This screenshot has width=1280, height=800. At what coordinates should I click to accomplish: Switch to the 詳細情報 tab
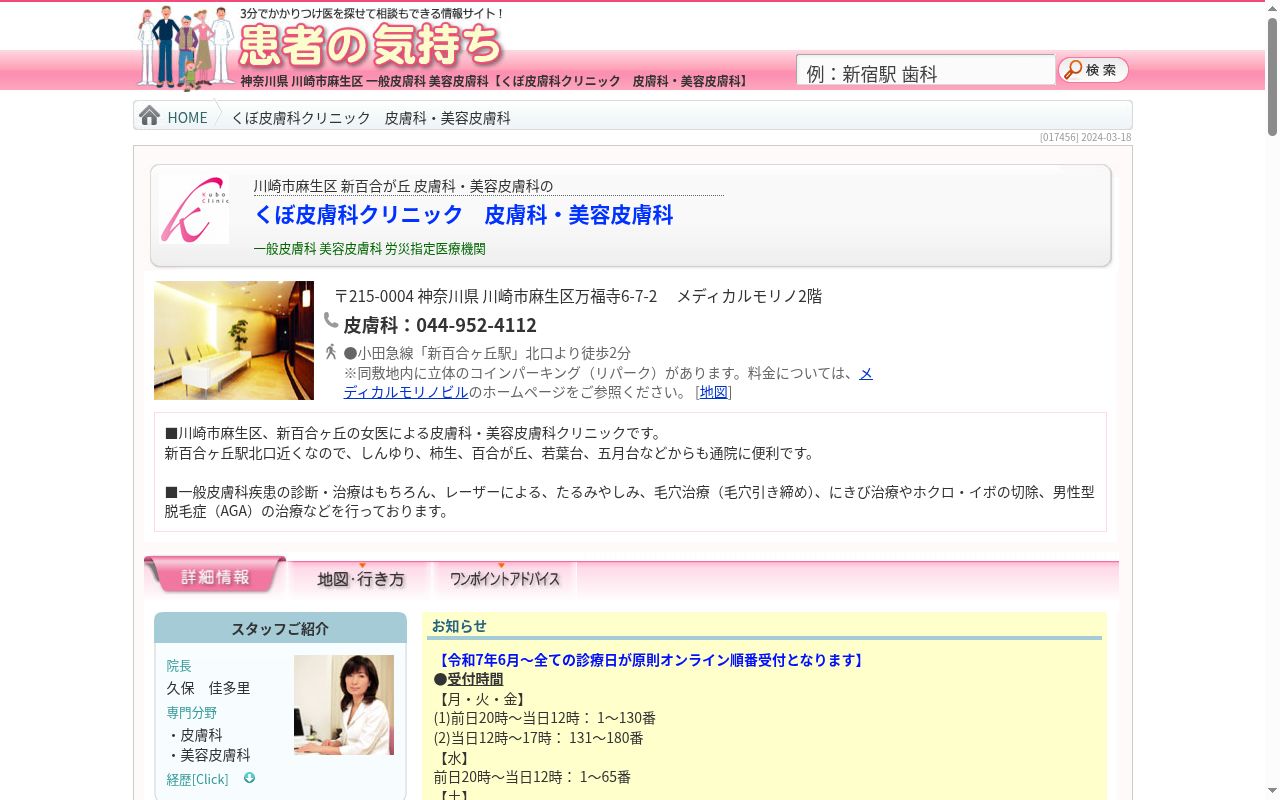215,576
